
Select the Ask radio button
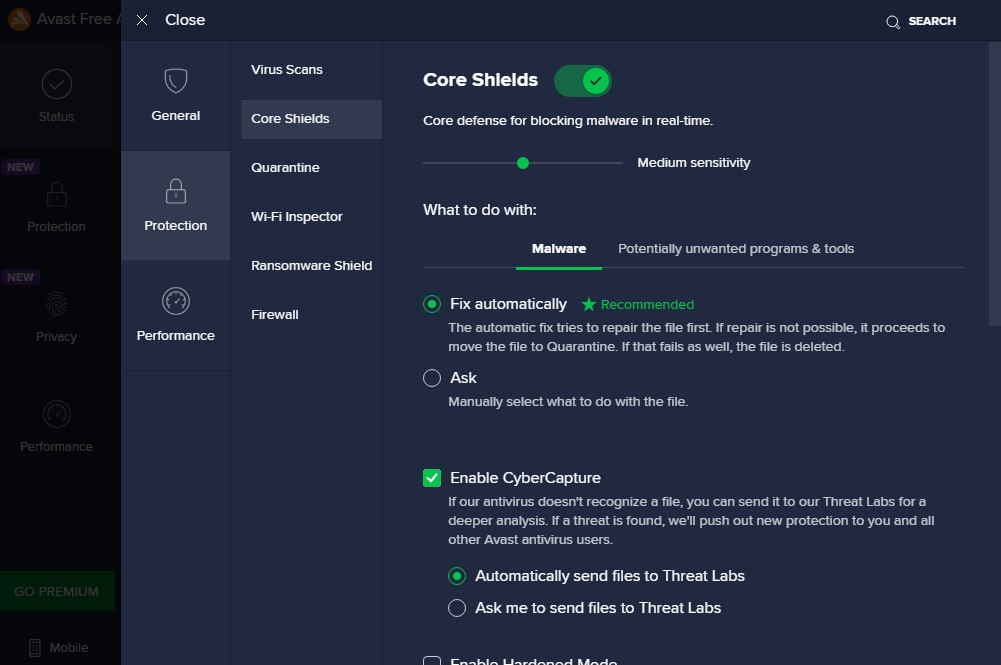click(x=432, y=378)
